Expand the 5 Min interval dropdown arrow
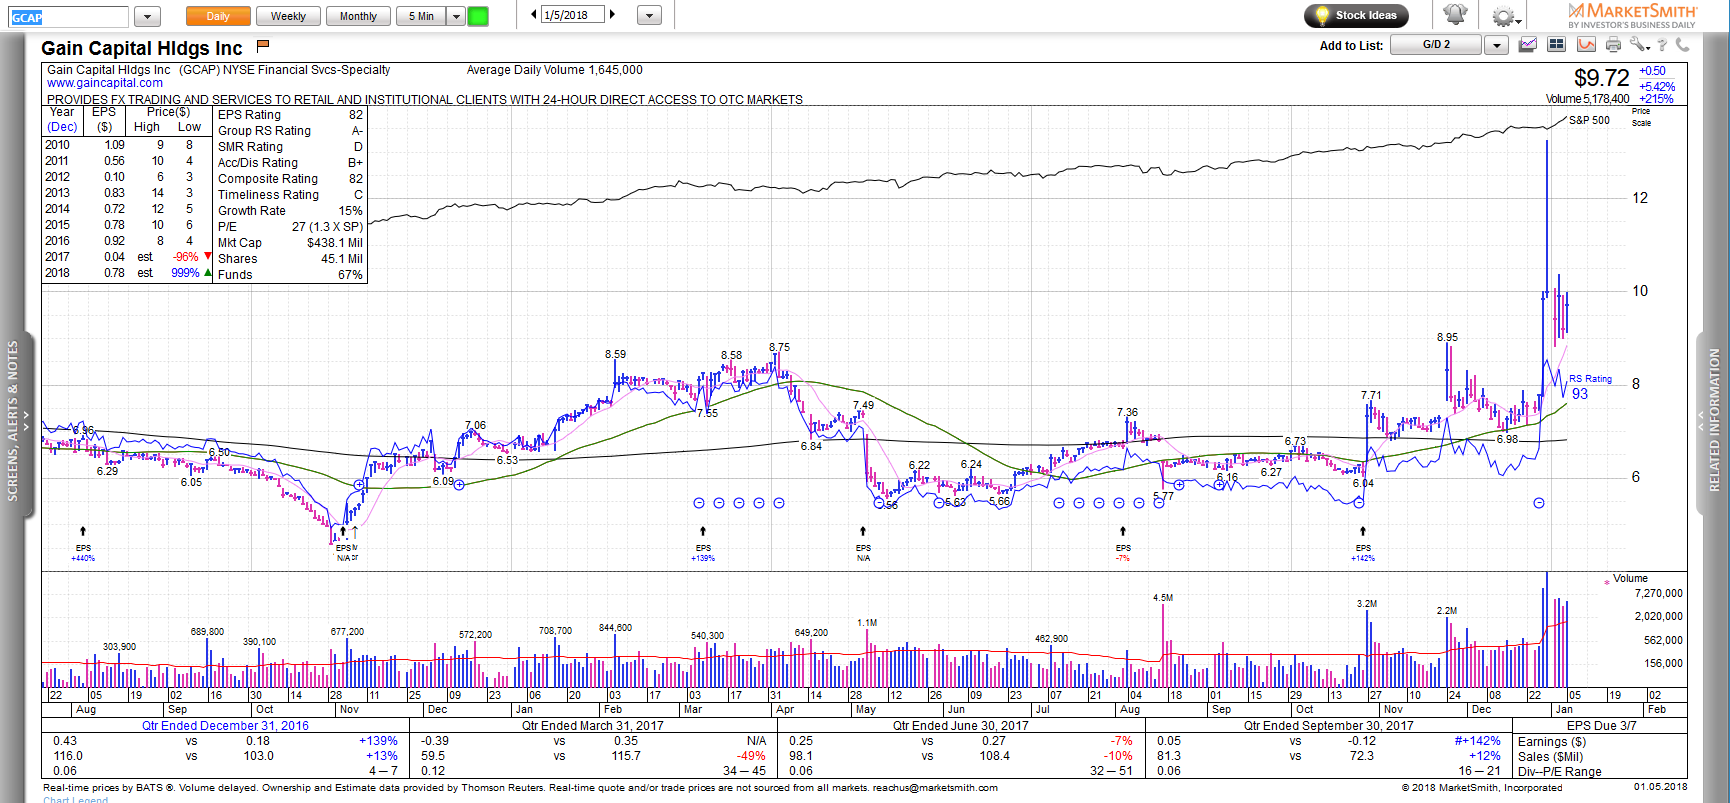This screenshot has height=803, width=1730. pos(456,16)
